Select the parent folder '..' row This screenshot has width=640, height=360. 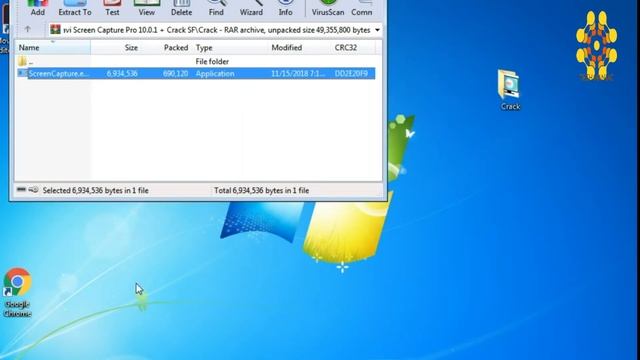click(x=195, y=62)
